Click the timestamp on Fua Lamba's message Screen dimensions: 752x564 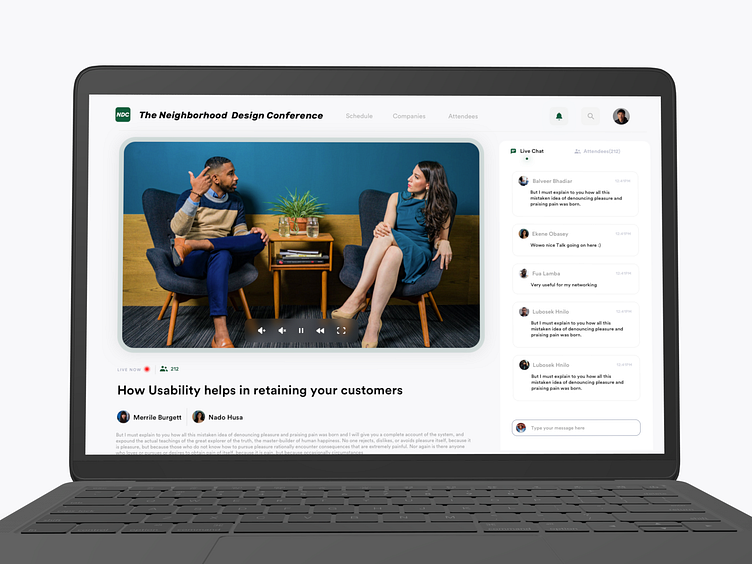624,273
